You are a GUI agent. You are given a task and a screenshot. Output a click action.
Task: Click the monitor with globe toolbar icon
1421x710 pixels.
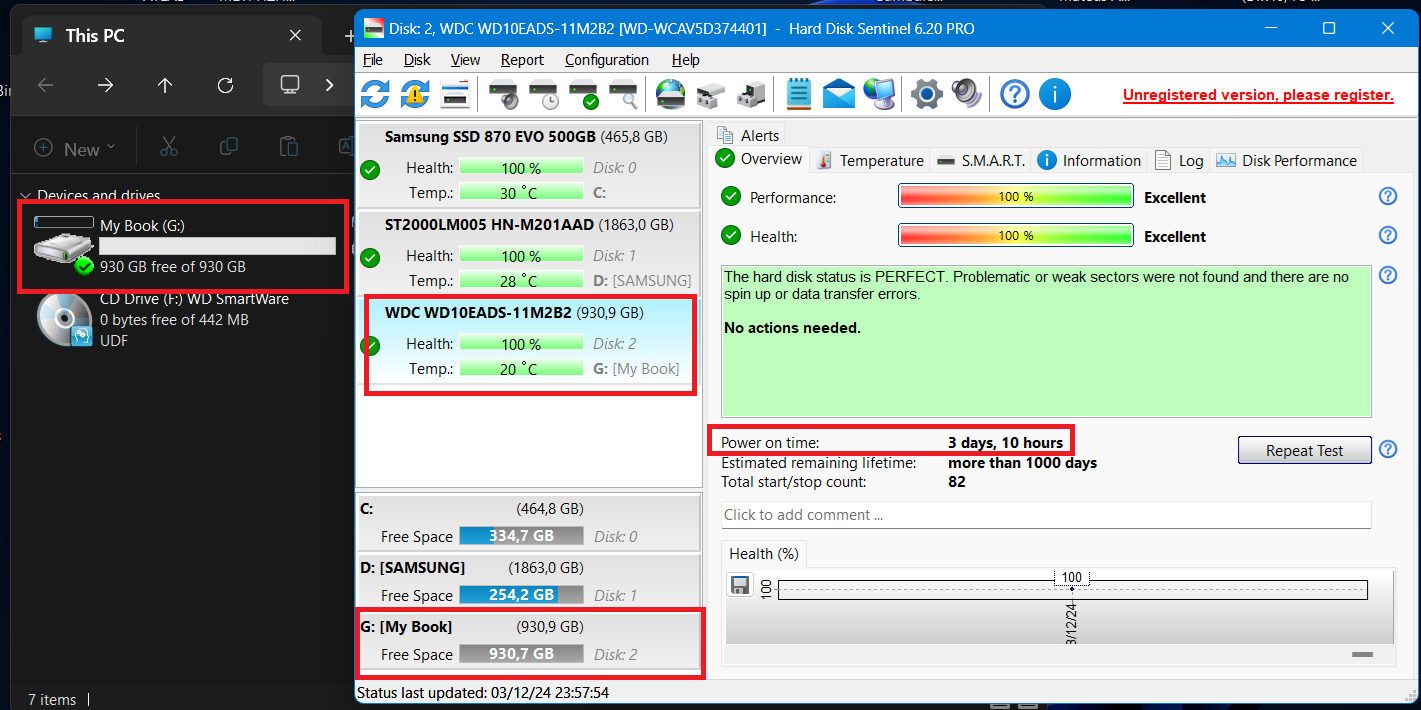click(879, 95)
